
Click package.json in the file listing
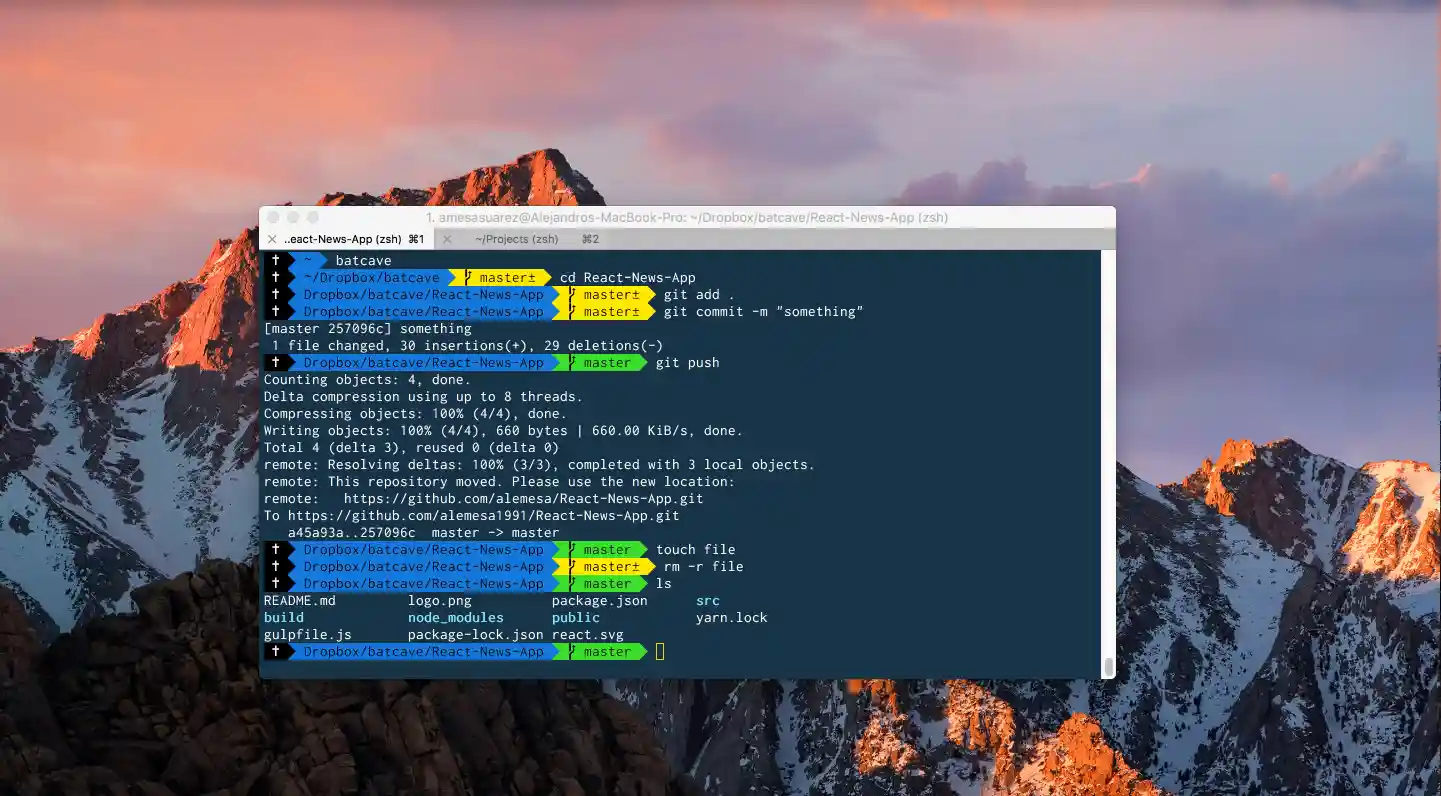599,601
